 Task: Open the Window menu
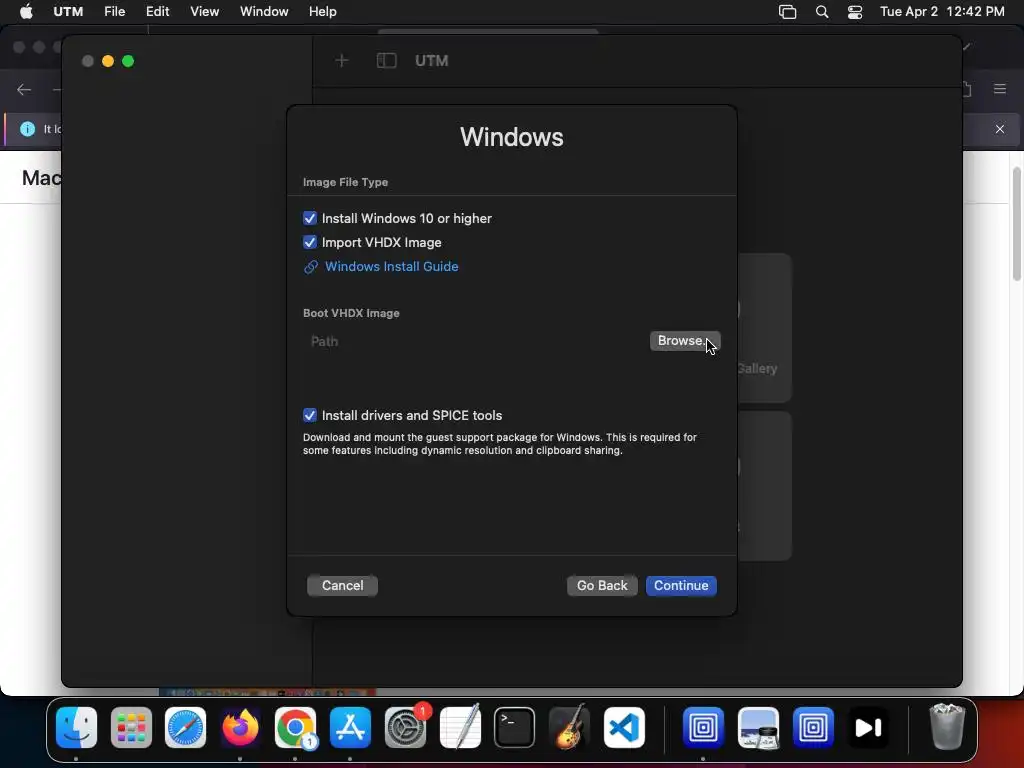[x=264, y=12]
